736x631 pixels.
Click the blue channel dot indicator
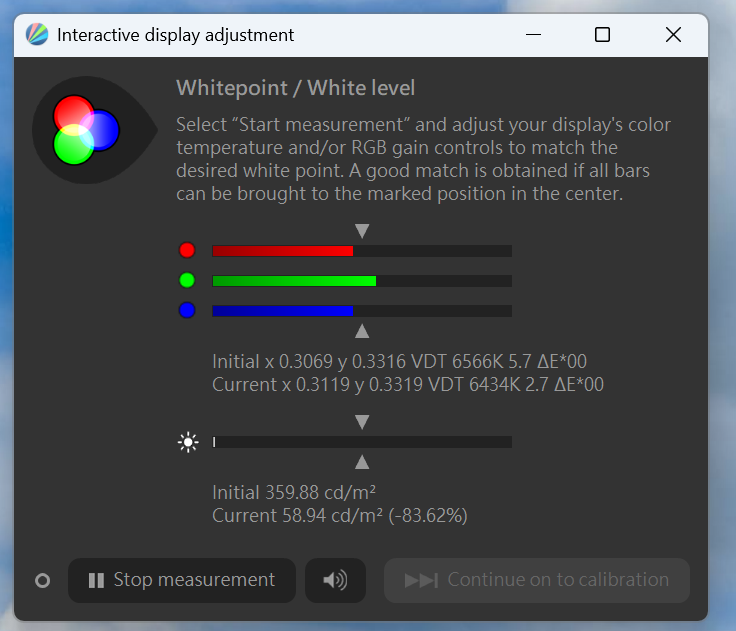[x=187, y=310]
